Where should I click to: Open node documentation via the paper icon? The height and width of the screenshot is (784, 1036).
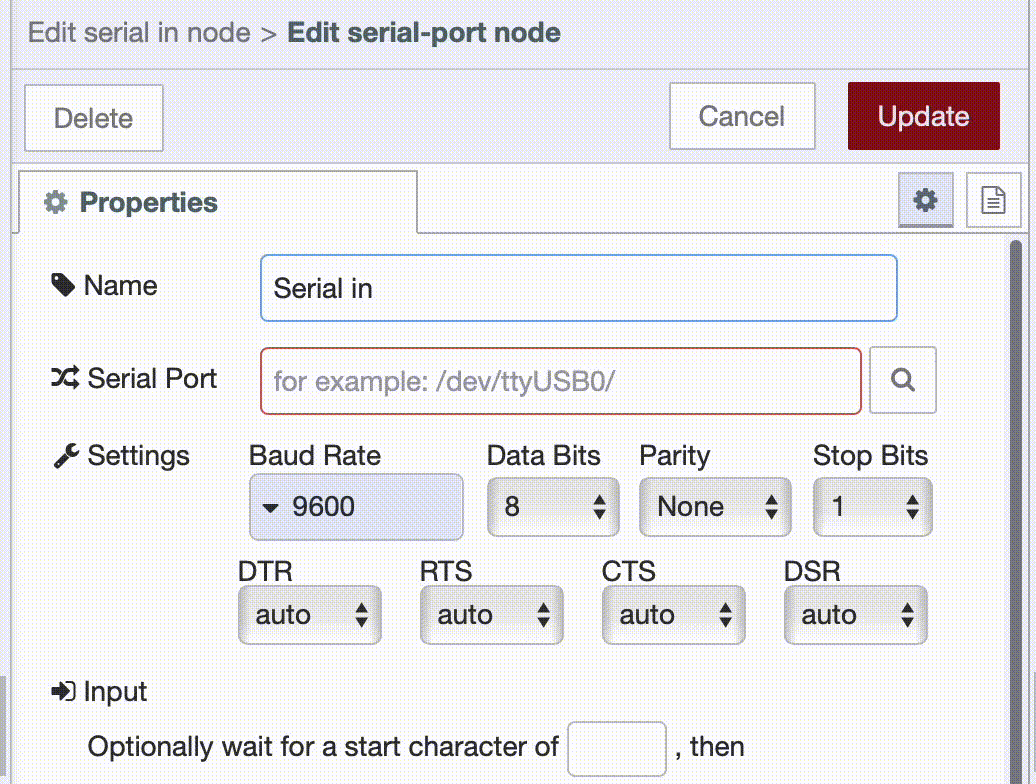pos(993,200)
